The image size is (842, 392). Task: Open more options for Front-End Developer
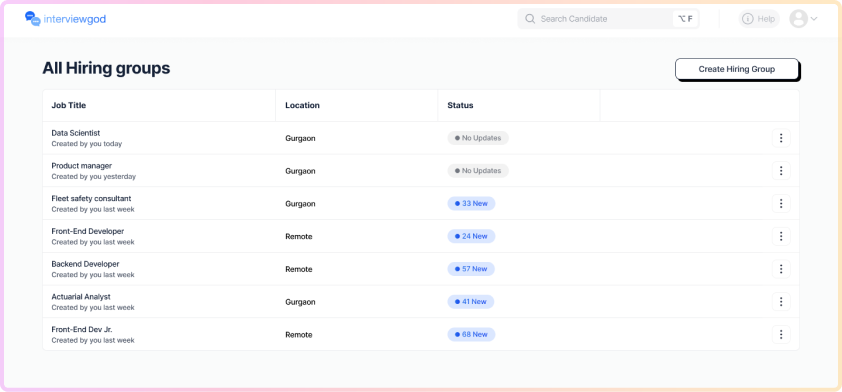coord(781,236)
